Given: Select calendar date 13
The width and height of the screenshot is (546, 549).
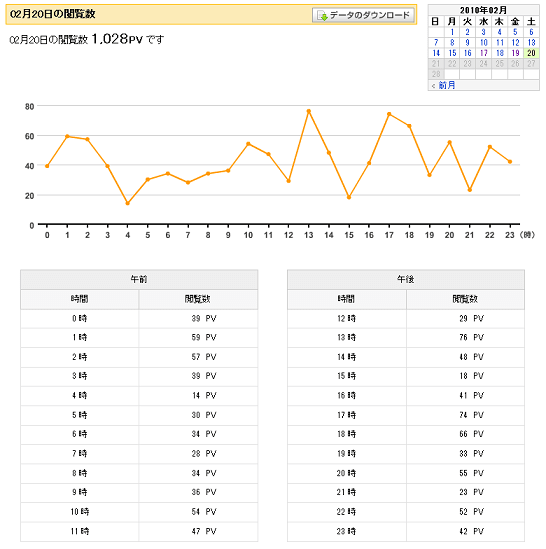Looking at the screenshot, I should 531,43.
